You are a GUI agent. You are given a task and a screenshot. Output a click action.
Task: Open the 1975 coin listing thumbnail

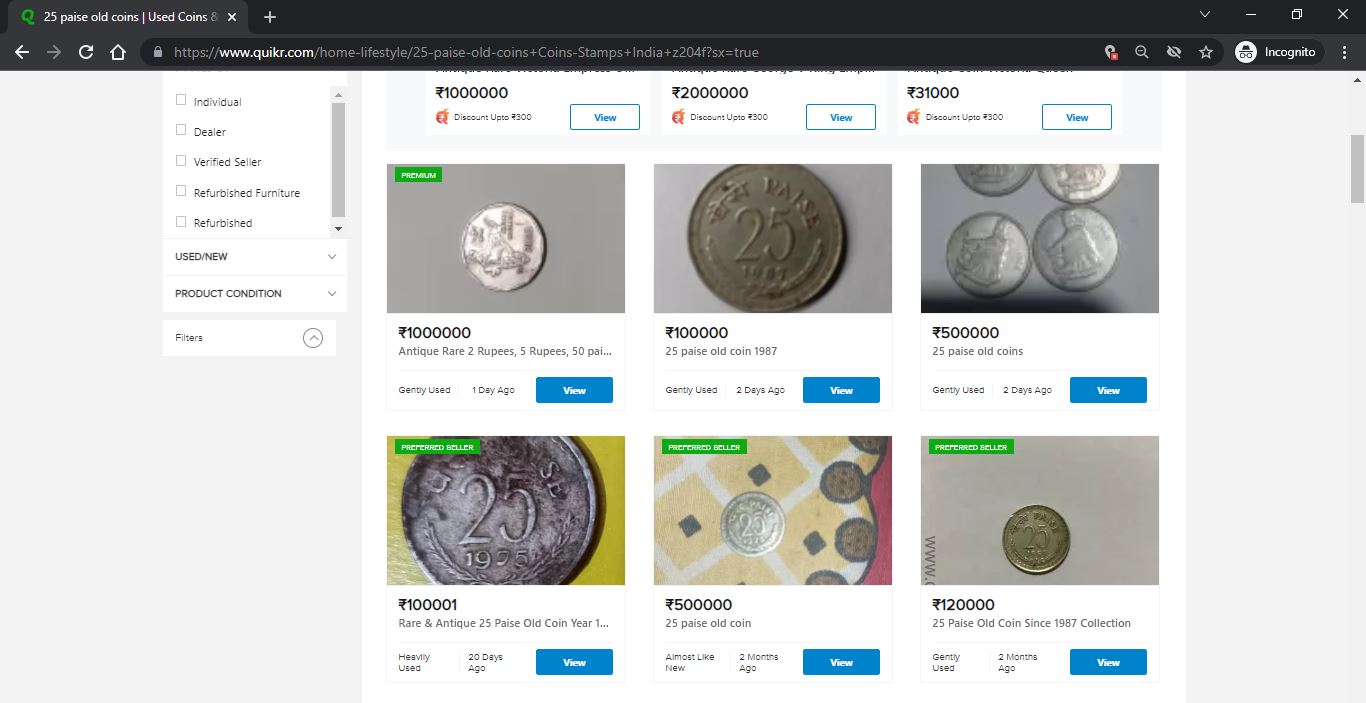tap(506, 510)
